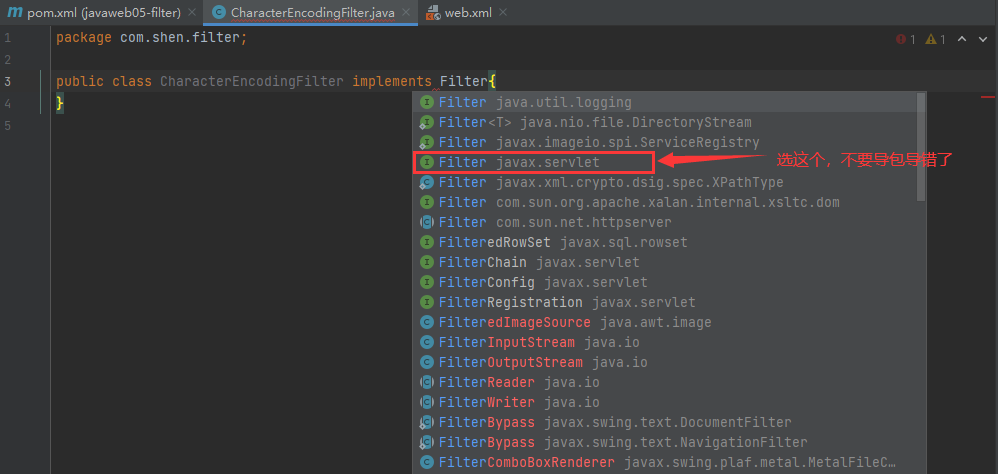This screenshot has width=998, height=474.
Task: Place cursor on package com.shen.filter line
Action: pos(151,38)
